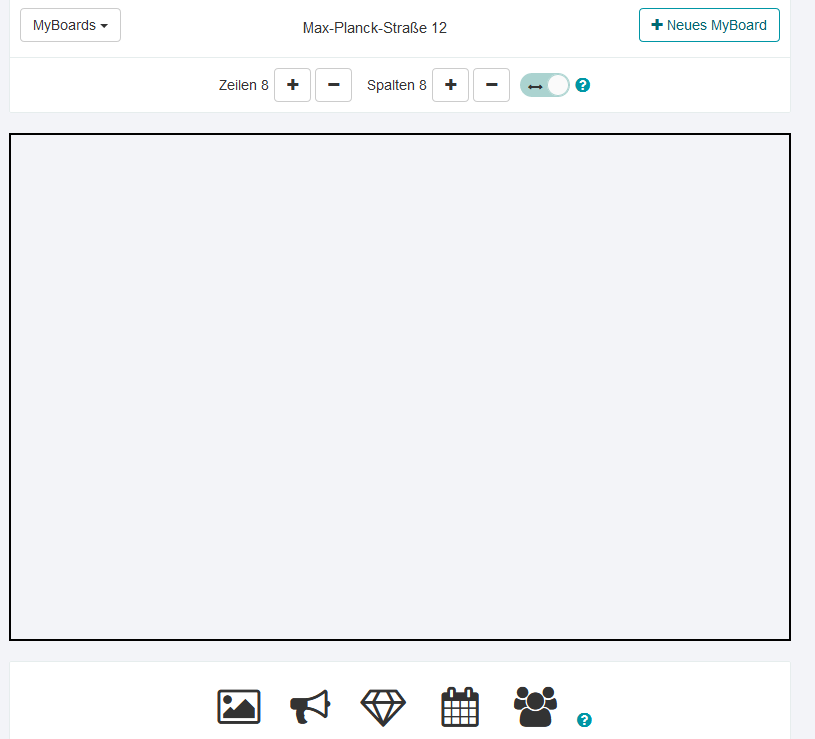The image size is (815, 739).
Task: Toggle the horizontal arrows width switch
Action: [544, 85]
